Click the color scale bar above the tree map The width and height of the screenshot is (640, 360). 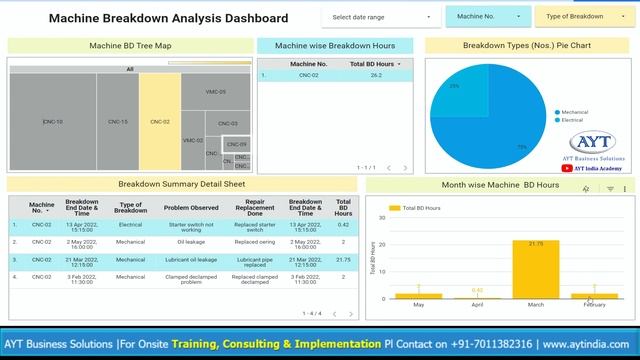click(x=209, y=63)
